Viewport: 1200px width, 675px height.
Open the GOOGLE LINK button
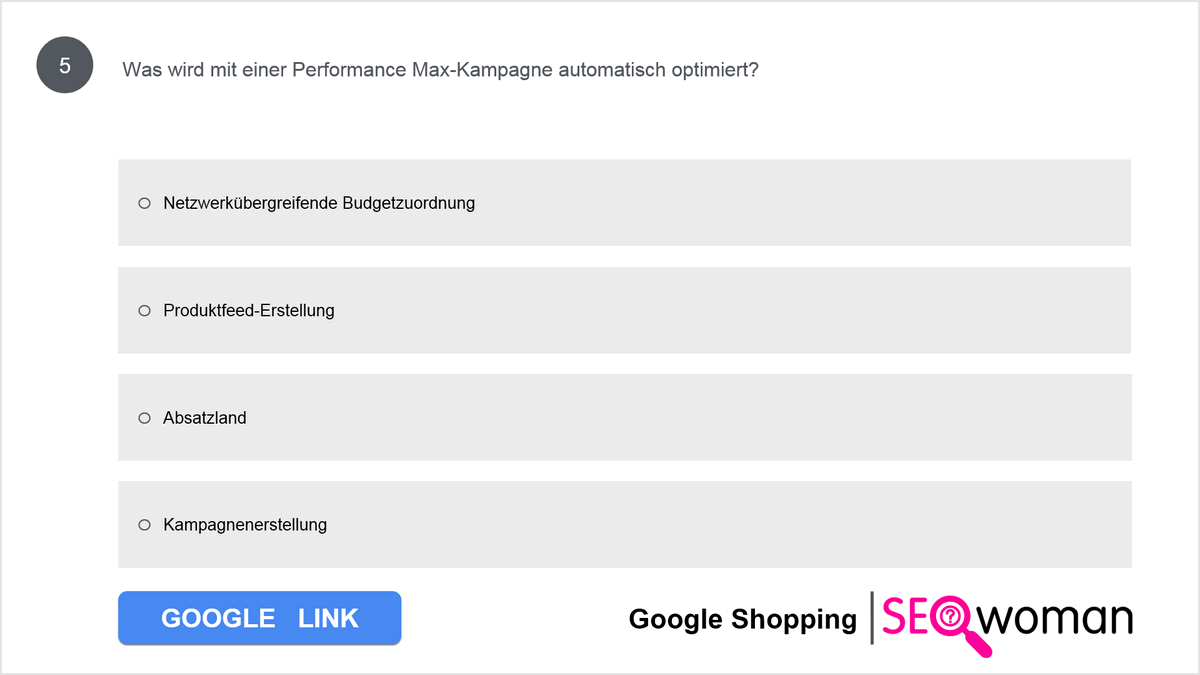pyautogui.click(x=260, y=618)
